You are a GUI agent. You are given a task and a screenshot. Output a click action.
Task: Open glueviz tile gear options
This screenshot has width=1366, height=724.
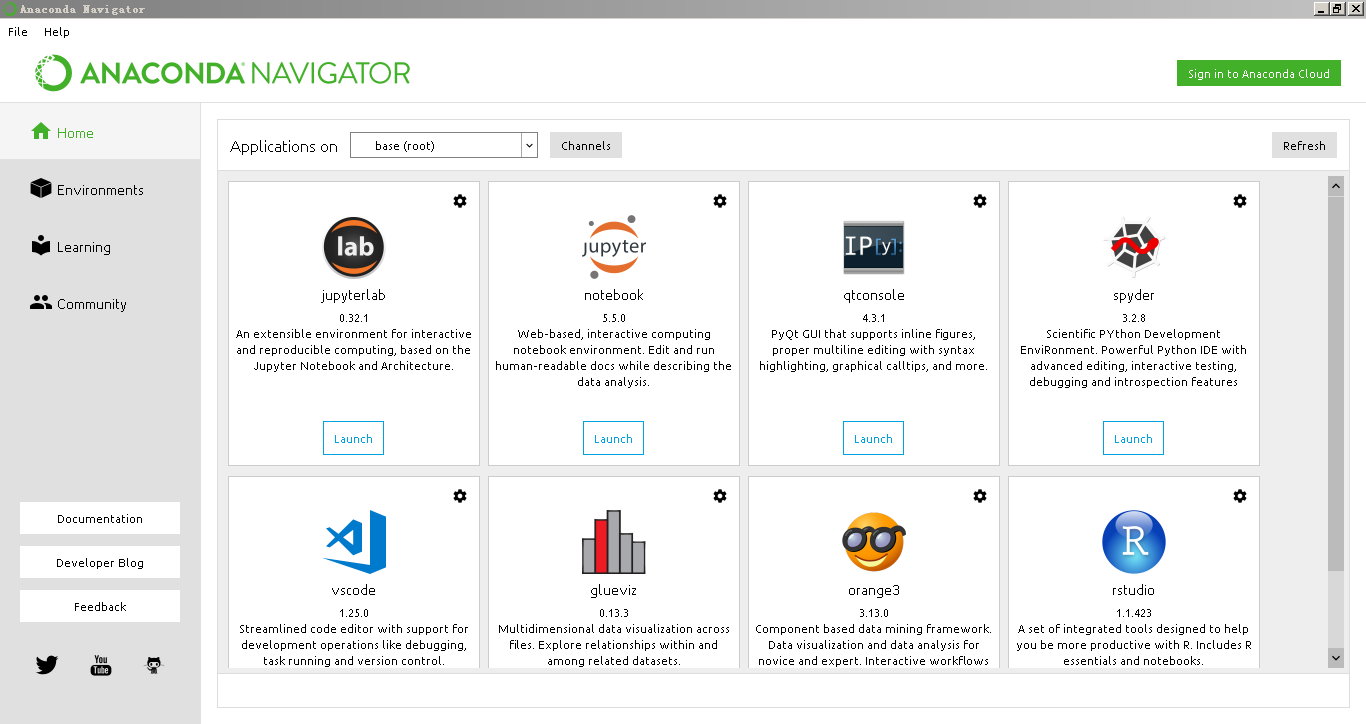pos(720,496)
